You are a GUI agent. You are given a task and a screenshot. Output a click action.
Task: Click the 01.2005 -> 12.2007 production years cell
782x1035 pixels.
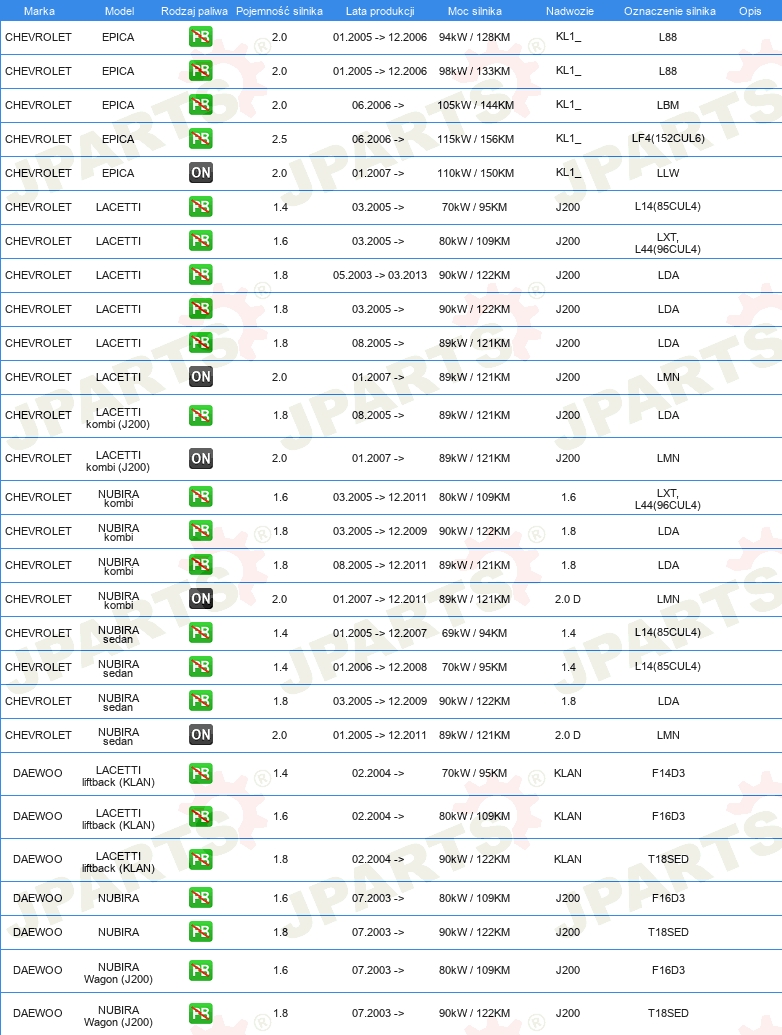point(380,633)
